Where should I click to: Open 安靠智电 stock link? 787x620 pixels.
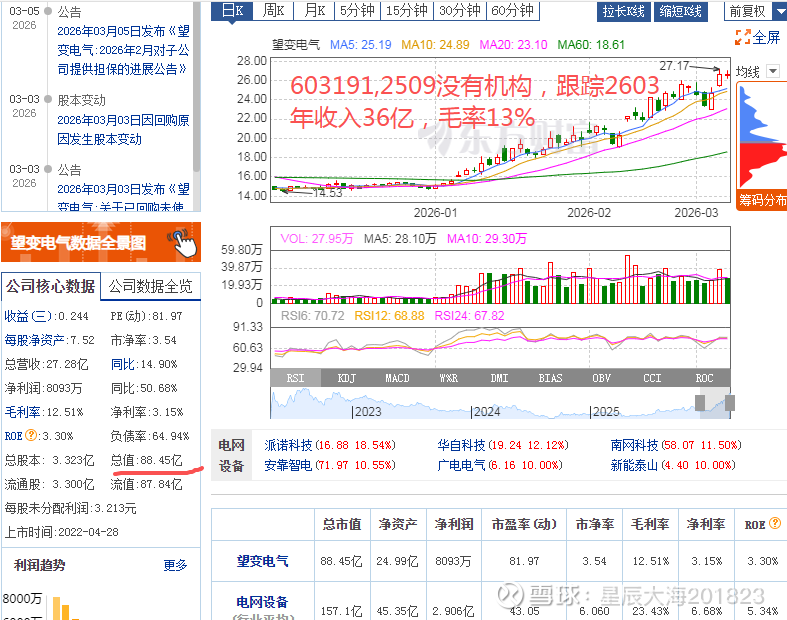(288, 465)
